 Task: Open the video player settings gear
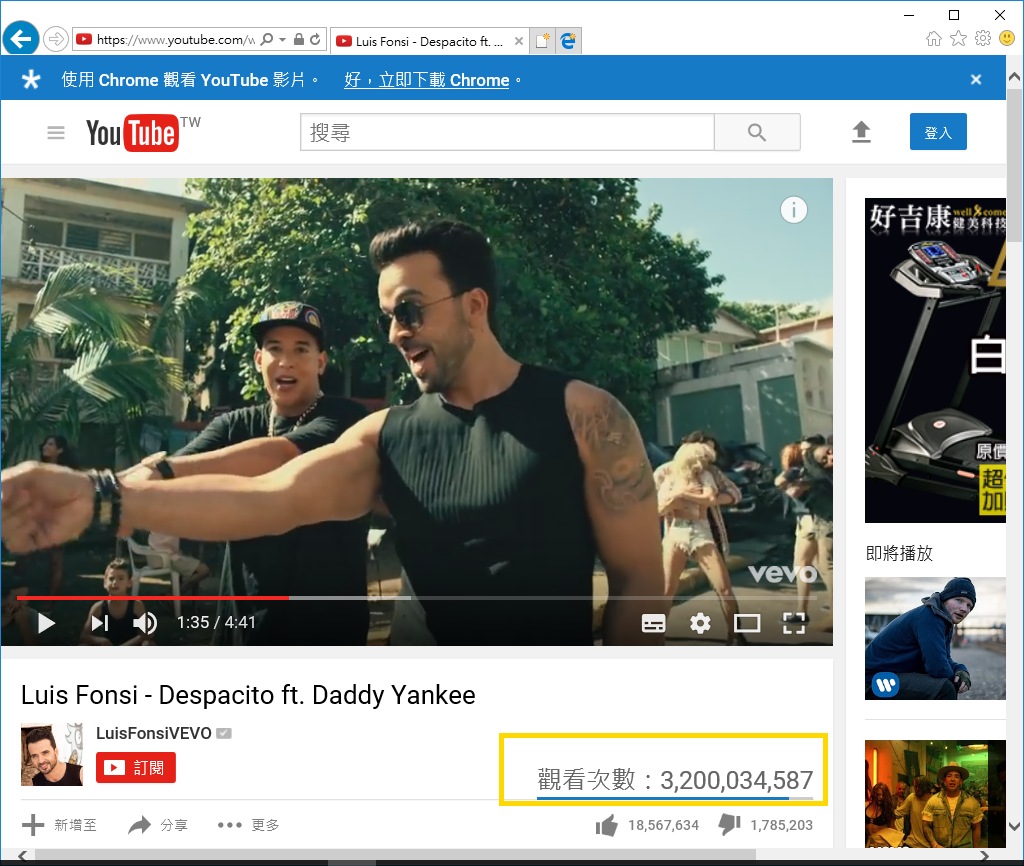pos(700,623)
